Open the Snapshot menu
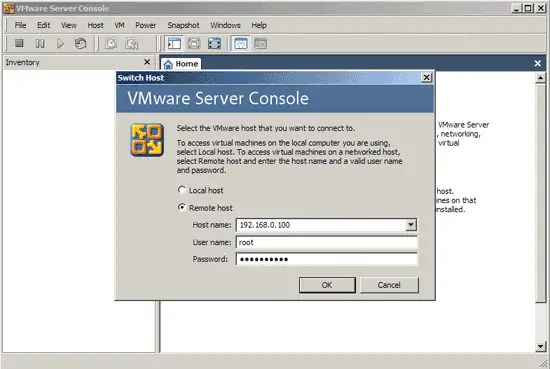Image resolution: width=550 pixels, height=369 pixels. point(183,25)
